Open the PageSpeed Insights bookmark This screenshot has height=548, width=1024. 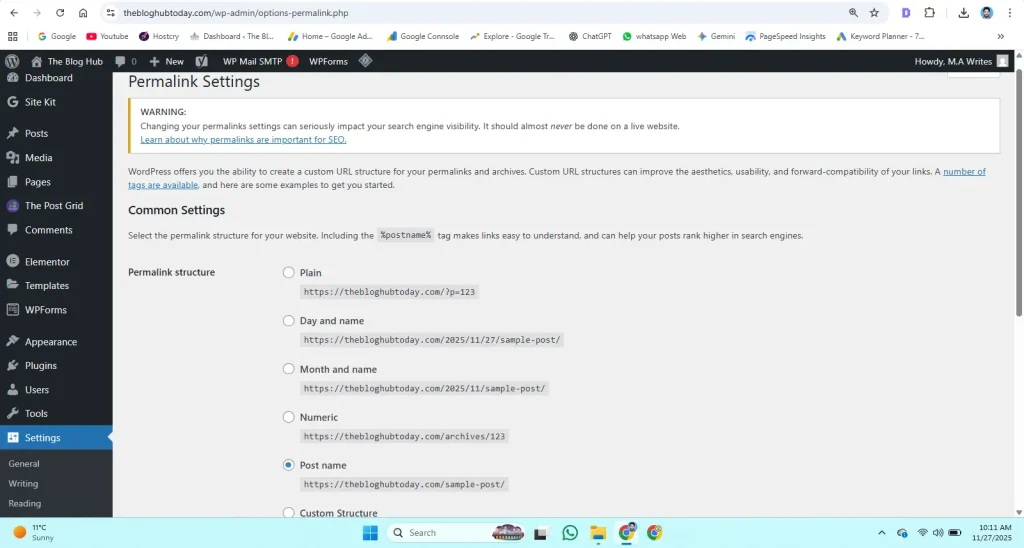786,37
